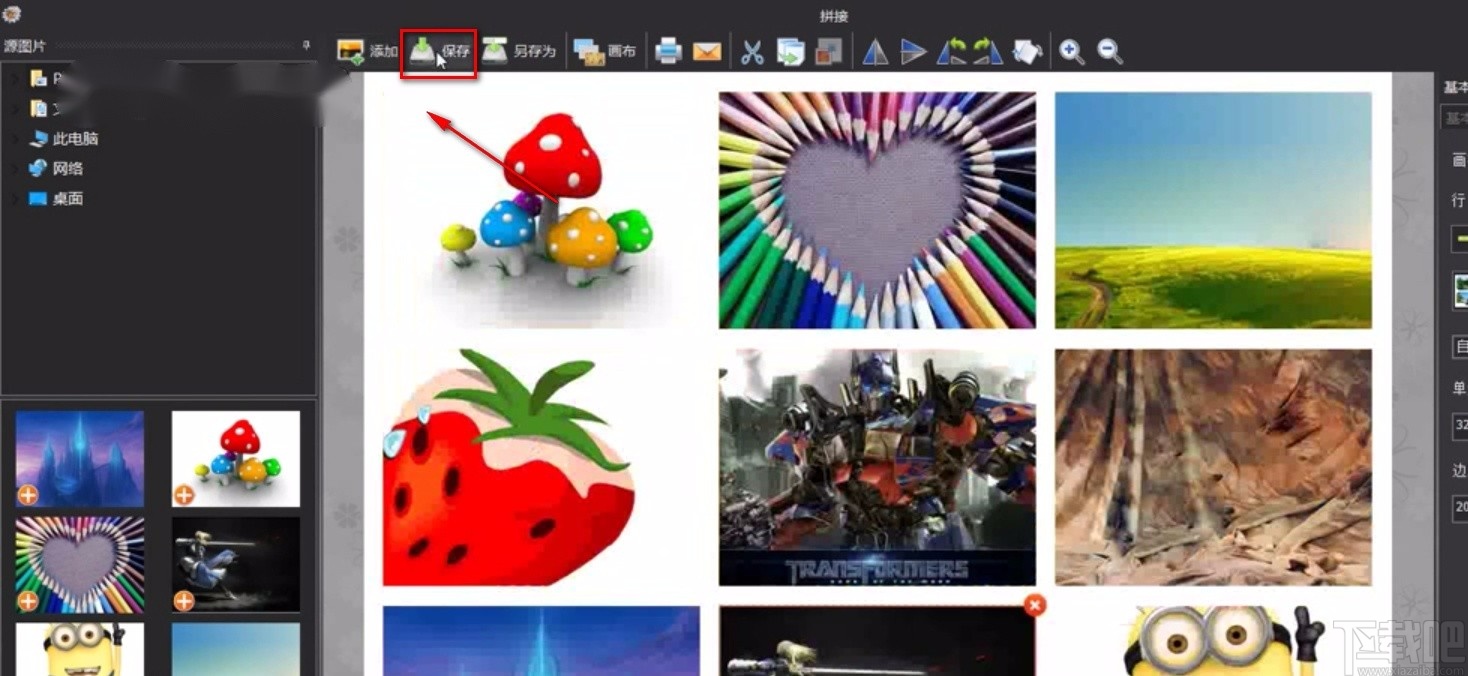Image resolution: width=1468 pixels, height=676 pixels.
Task: Click the free rotate icon before zoom
Action: [1027, 52]
